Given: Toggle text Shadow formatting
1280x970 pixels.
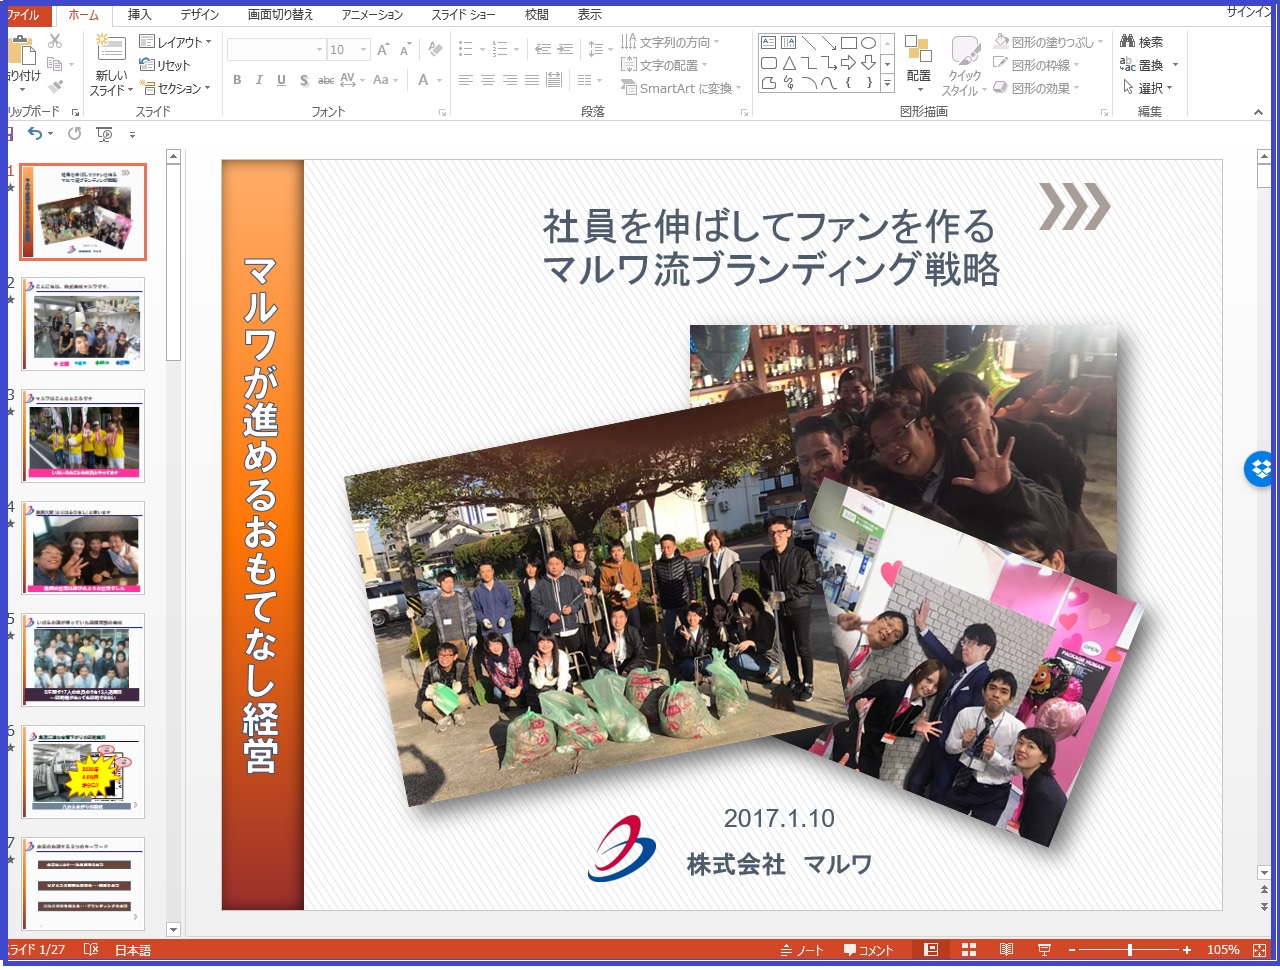Looking at the screenshot, I should (304, 80).
